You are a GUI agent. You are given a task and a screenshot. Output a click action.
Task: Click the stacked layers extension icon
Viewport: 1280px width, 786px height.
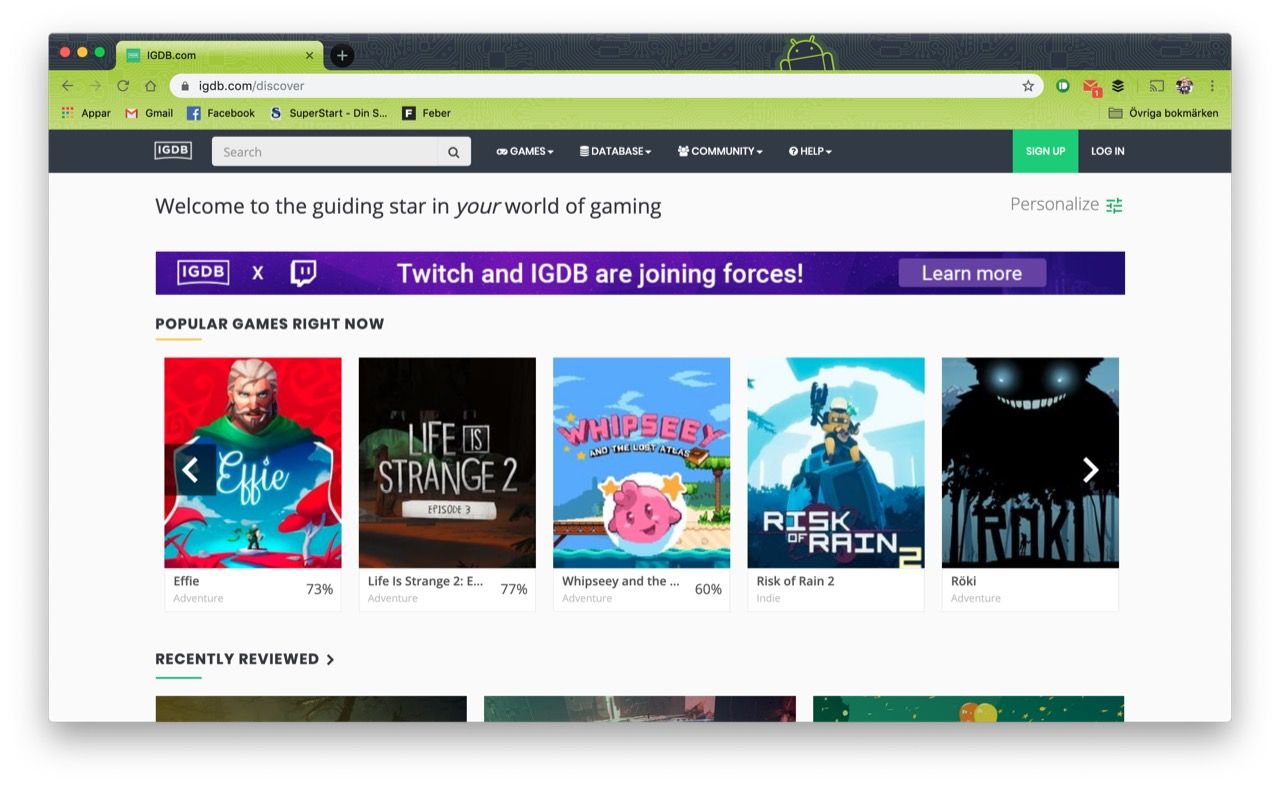(1118, 86)
